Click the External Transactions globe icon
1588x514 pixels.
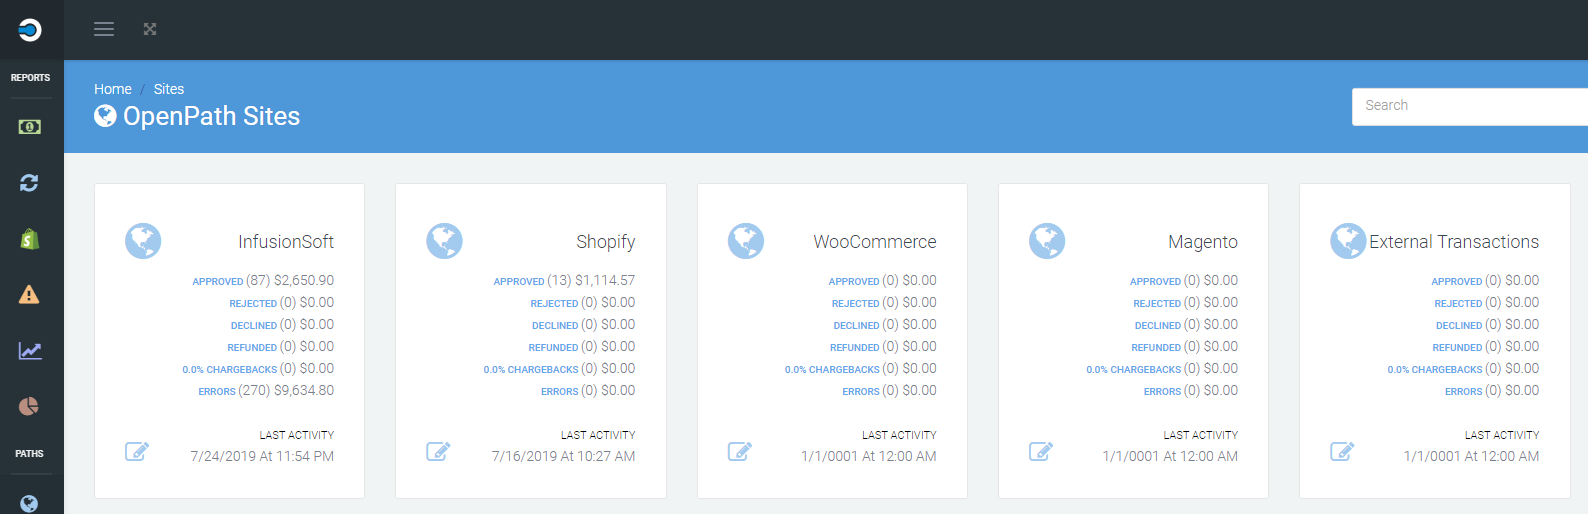pos(1348,241)
